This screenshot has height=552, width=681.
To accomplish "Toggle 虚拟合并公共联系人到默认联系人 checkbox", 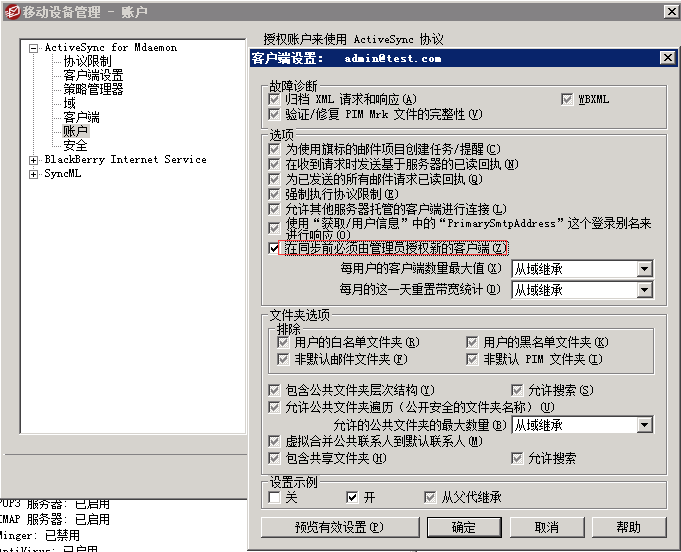I will pos(274,441).
